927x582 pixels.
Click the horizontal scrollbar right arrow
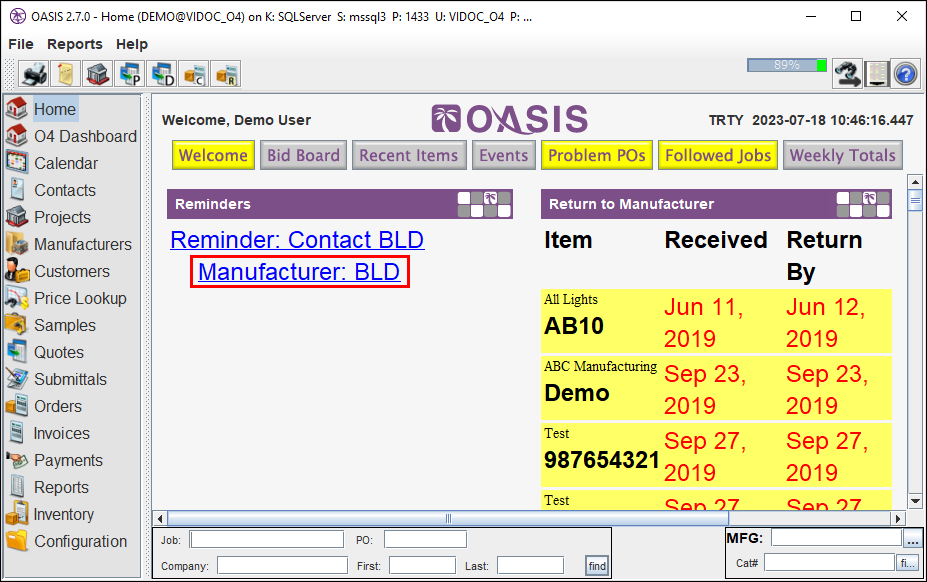tap(898, 519)
